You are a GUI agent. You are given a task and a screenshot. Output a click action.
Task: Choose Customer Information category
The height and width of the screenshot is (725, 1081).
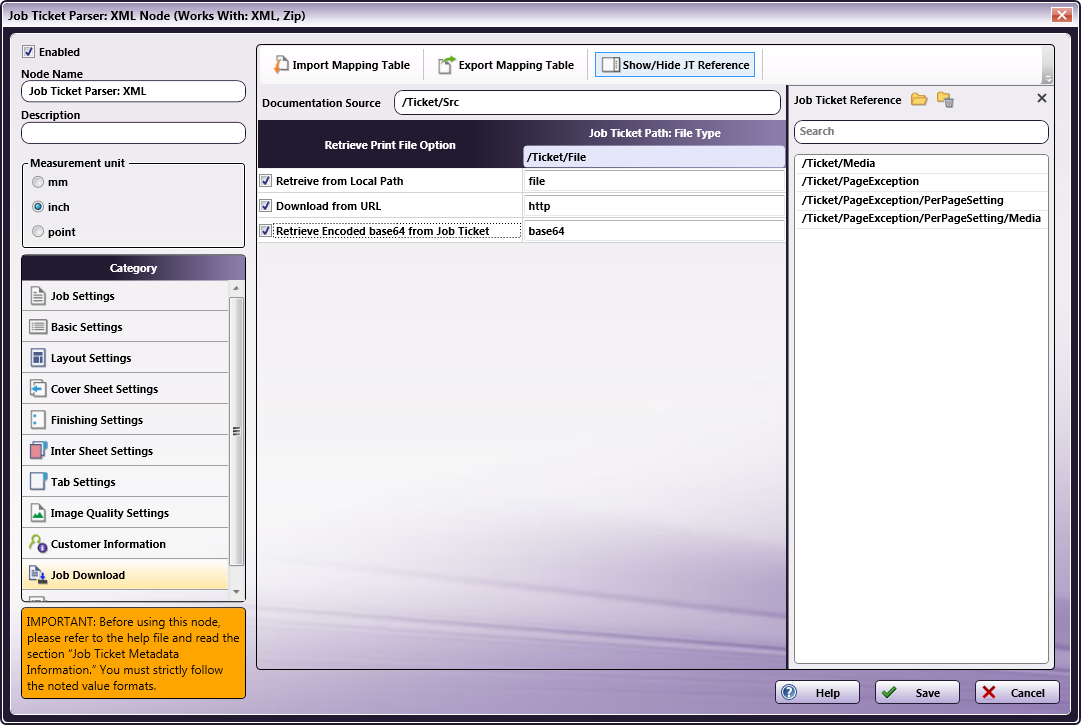(125, 544)
